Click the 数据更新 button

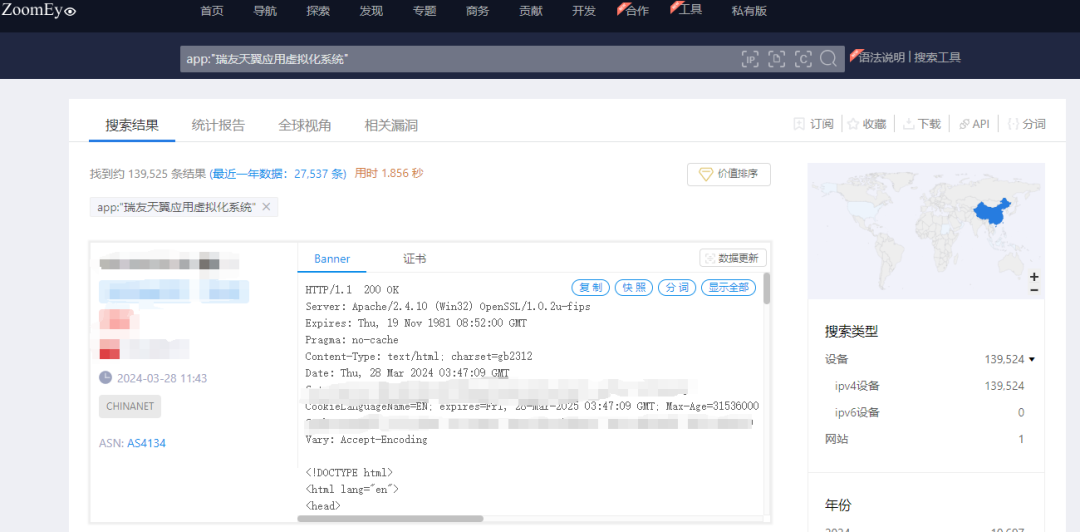point(733,258)
